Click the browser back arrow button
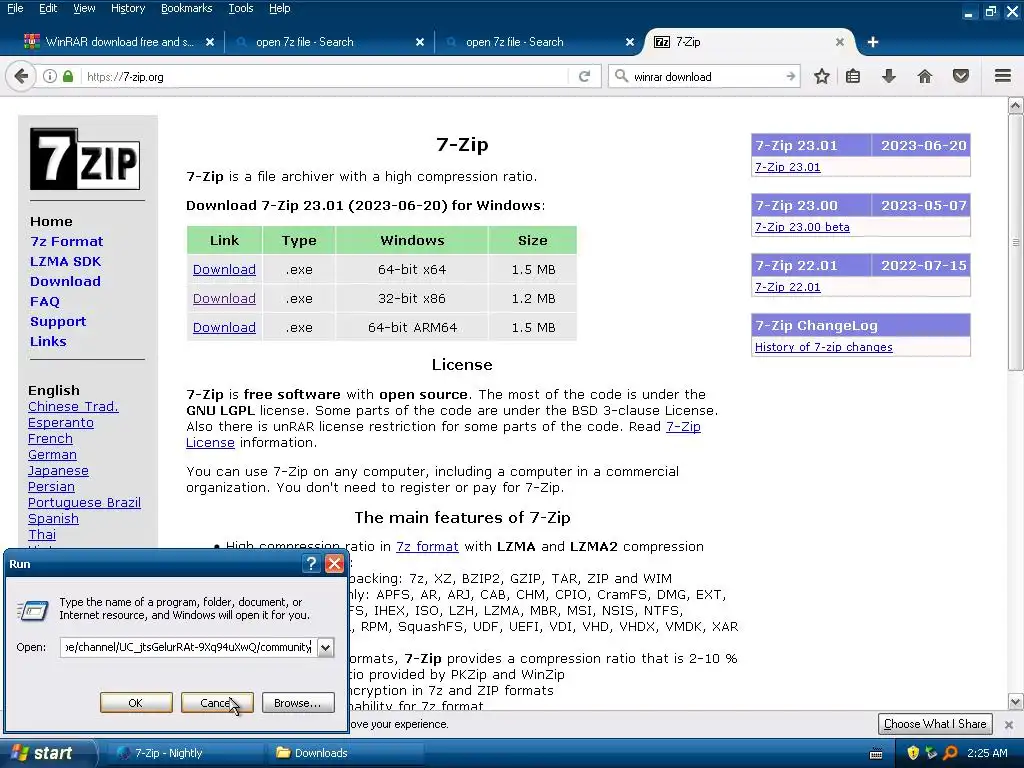The height and width of the screenshot is (768, 1024). [21, 76]
